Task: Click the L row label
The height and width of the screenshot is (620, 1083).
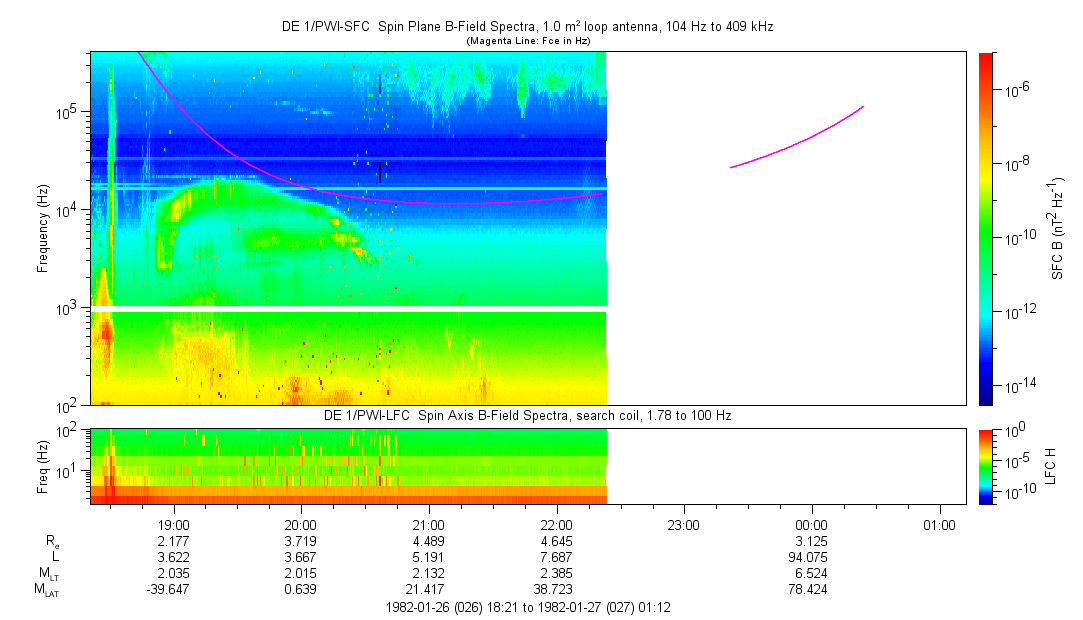Action: [55, 557]
